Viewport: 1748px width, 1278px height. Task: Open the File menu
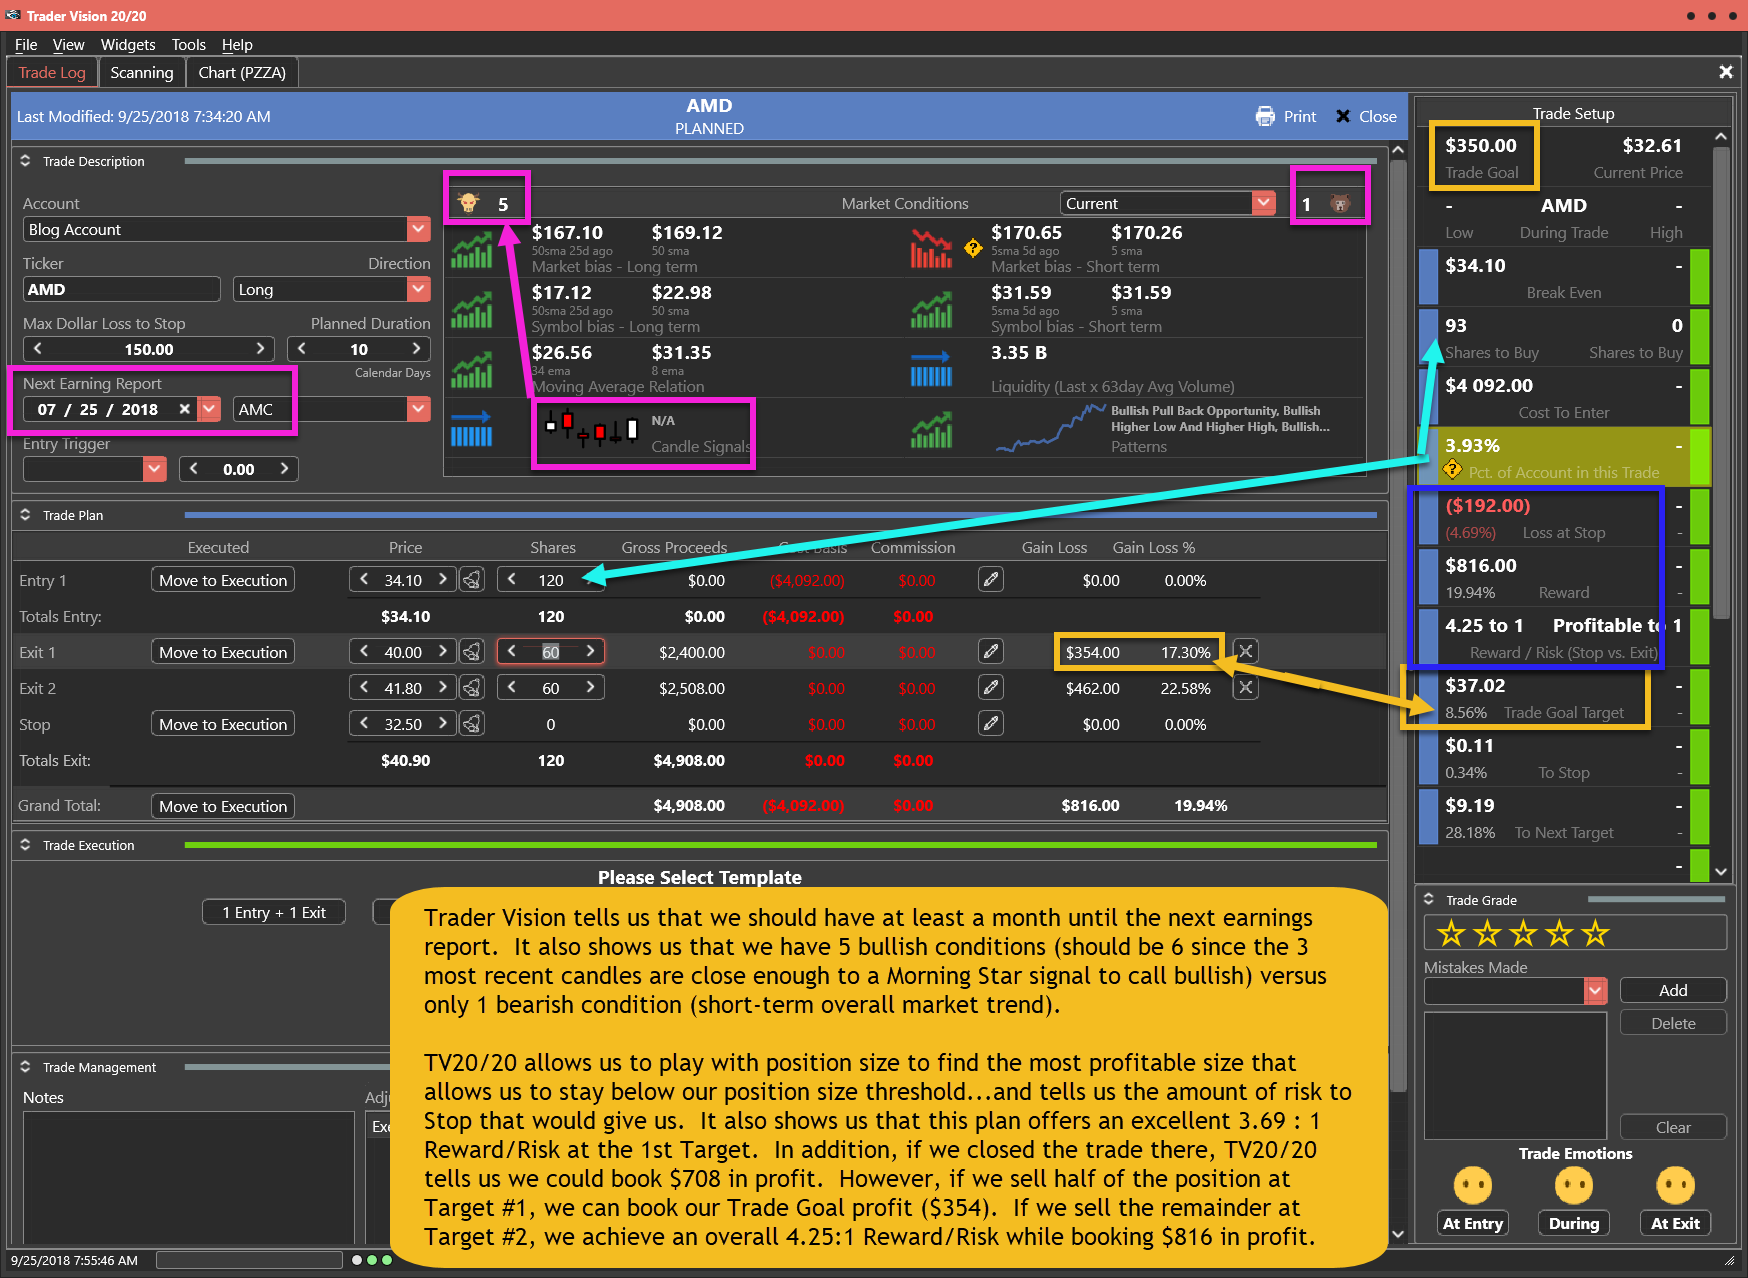(26, 44)
